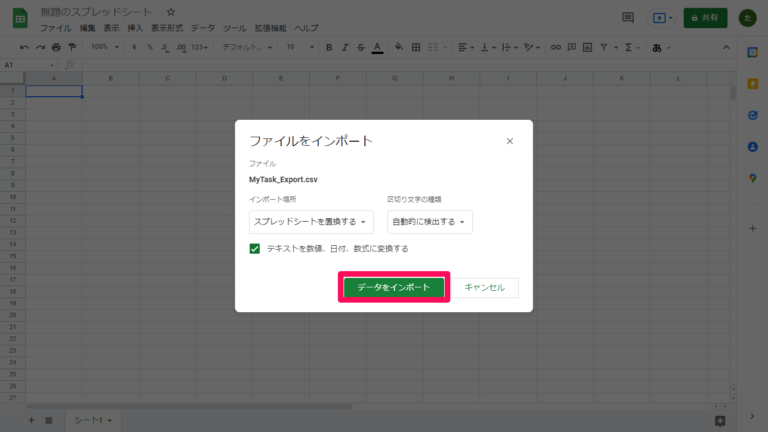768x432 pixels.
Task: Apply yen currency format
Action: (x=134, y=48)
